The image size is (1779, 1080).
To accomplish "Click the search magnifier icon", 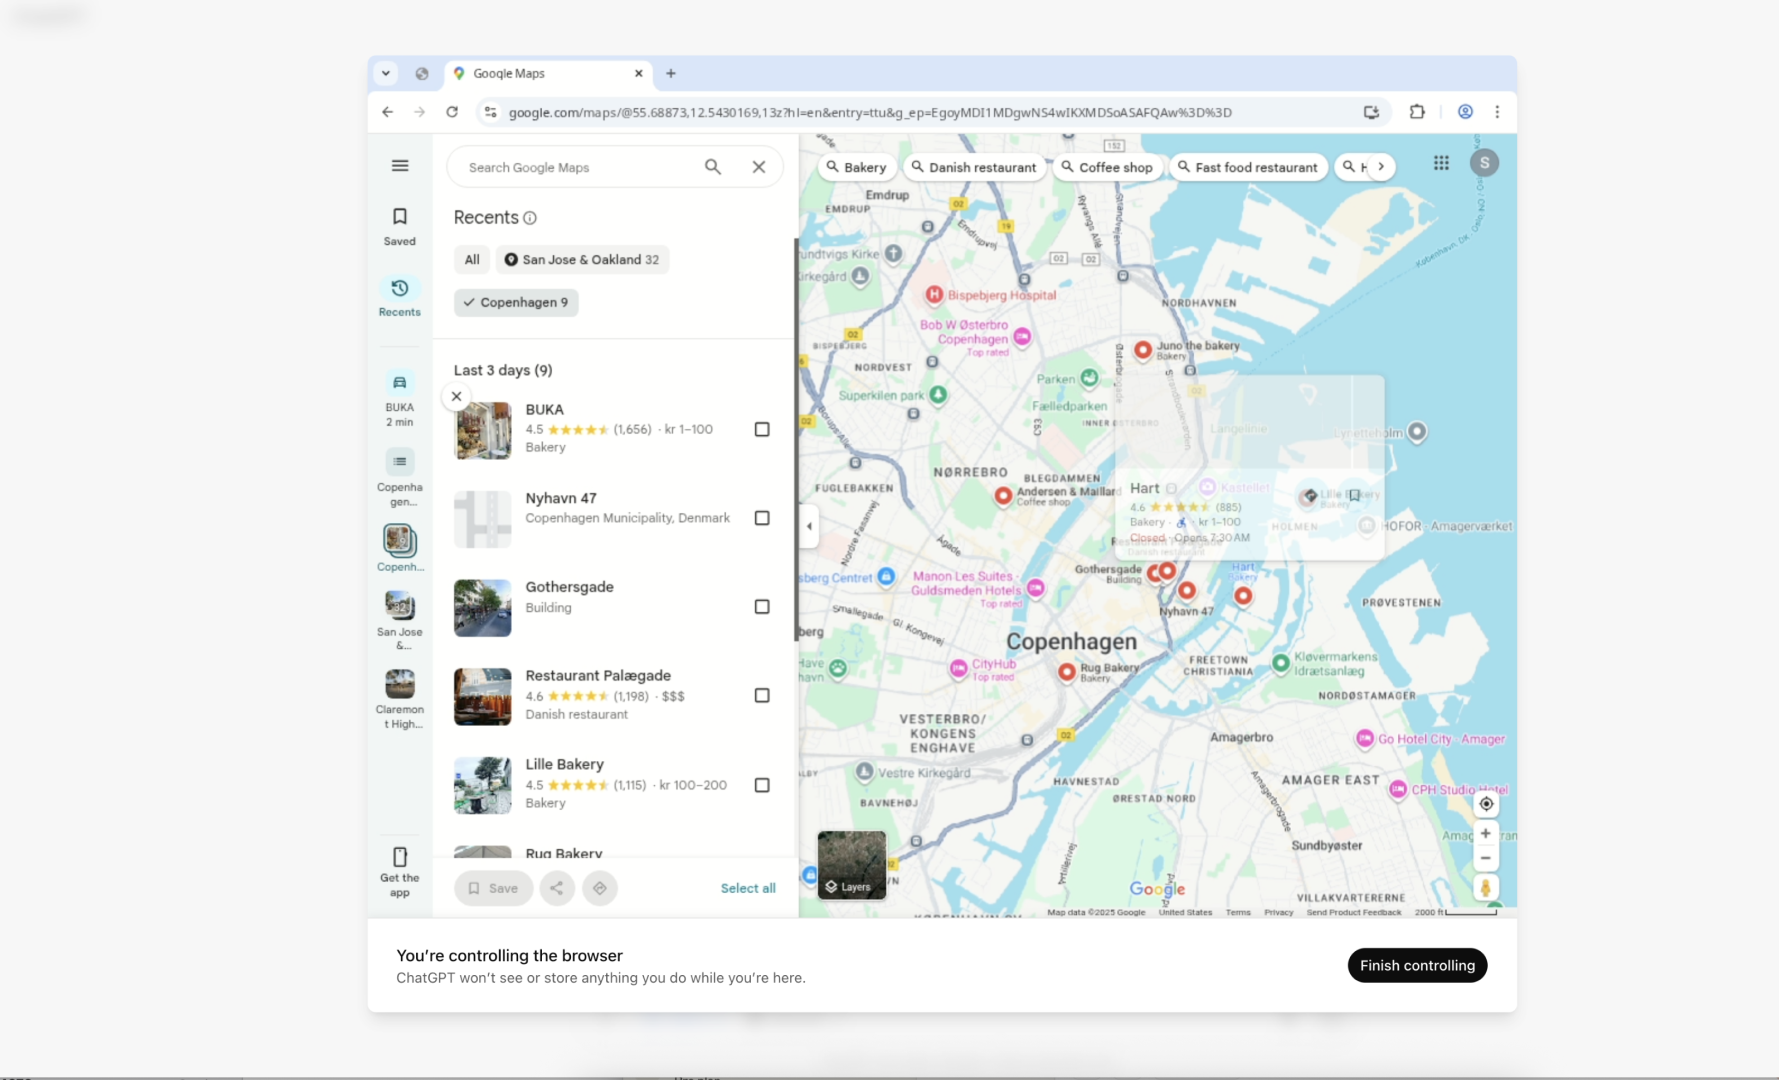I will 713,167.
